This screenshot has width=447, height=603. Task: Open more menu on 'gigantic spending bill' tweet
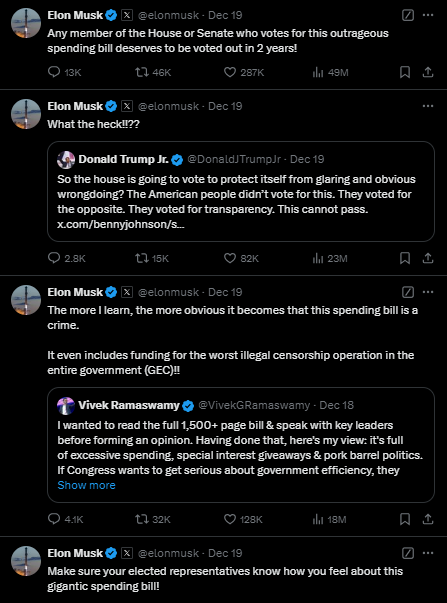[x=428, y=553]
